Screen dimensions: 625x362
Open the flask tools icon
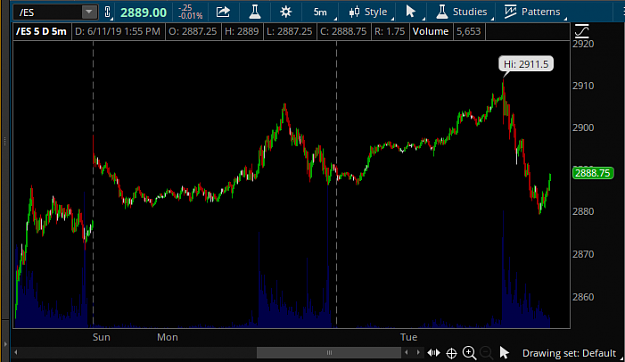[255, 12]
